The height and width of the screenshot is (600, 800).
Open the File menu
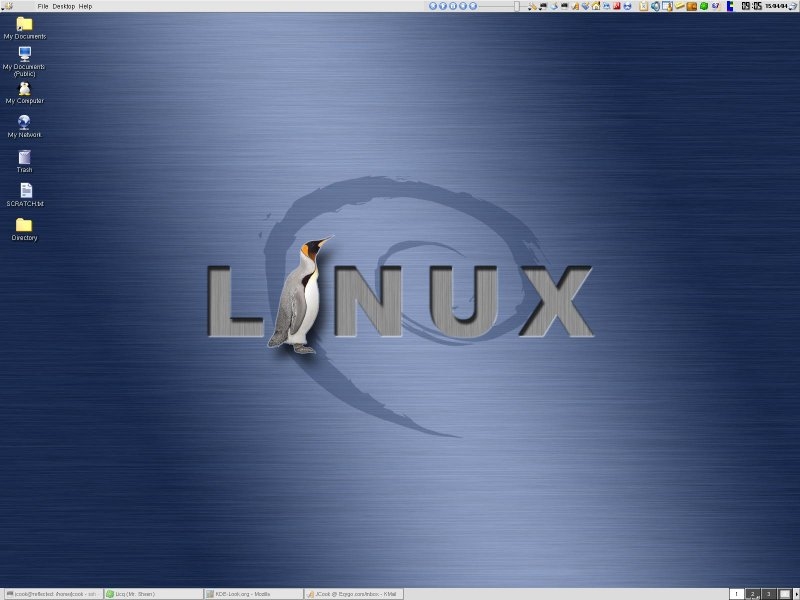43,7
